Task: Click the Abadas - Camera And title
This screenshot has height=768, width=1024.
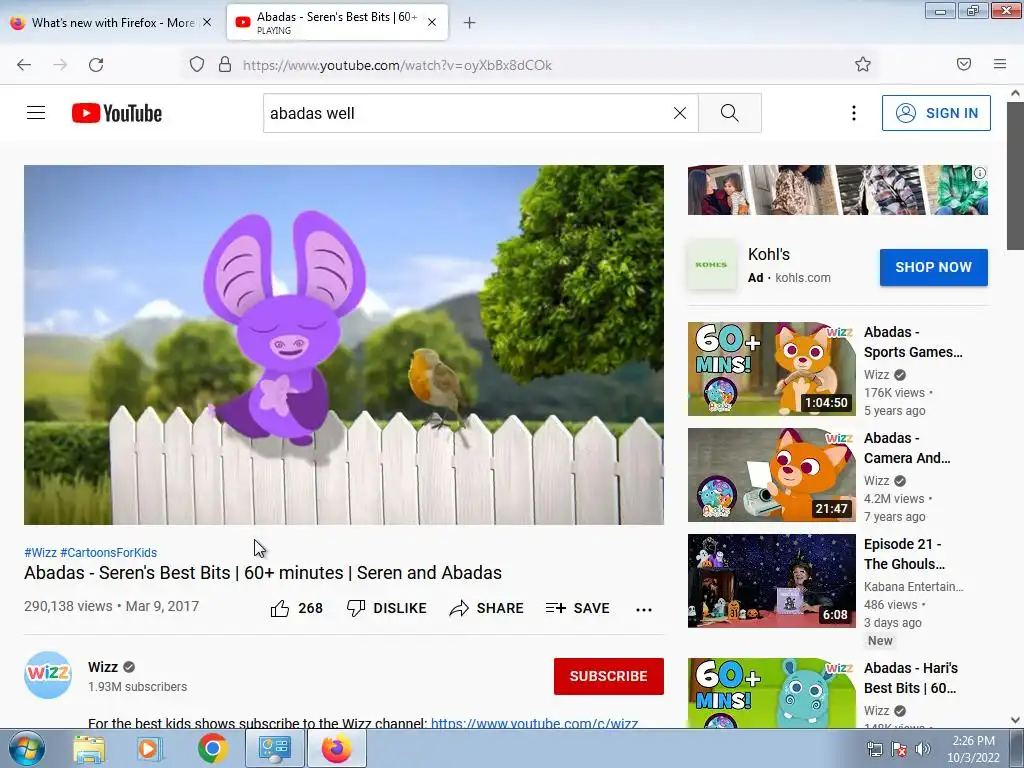Action: tap(907, 448)
